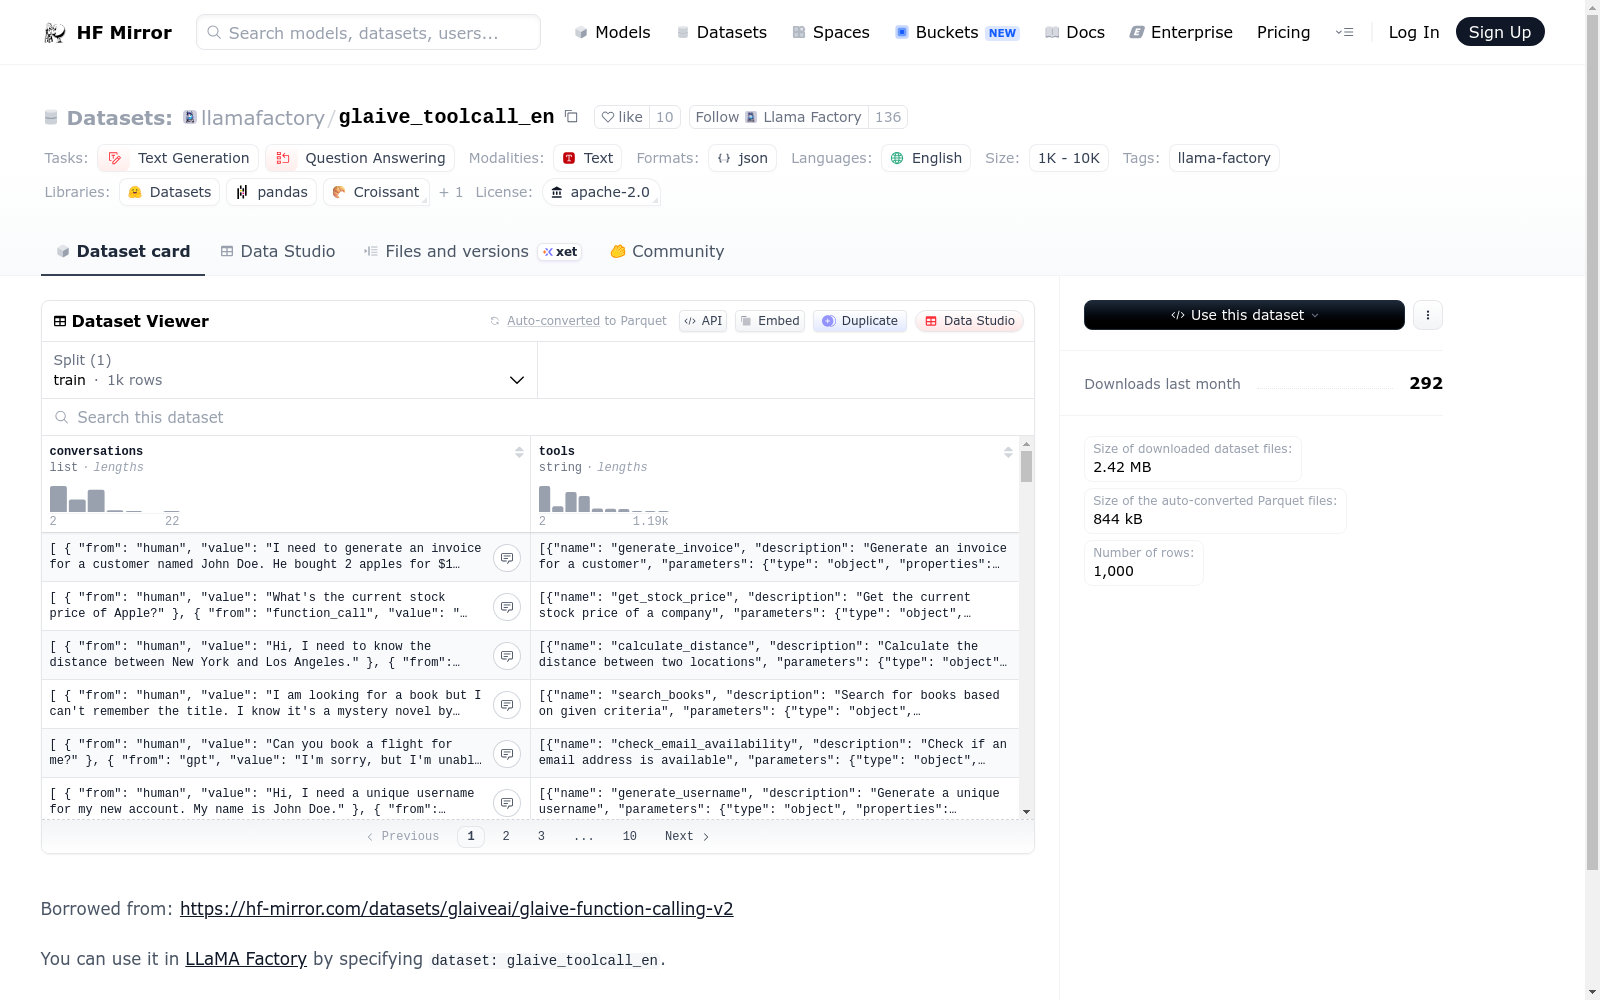Click the Datasets library tag
The height and width of the screenshot is (1000, 1600).
pyautogui.click(x=170, y=192)
